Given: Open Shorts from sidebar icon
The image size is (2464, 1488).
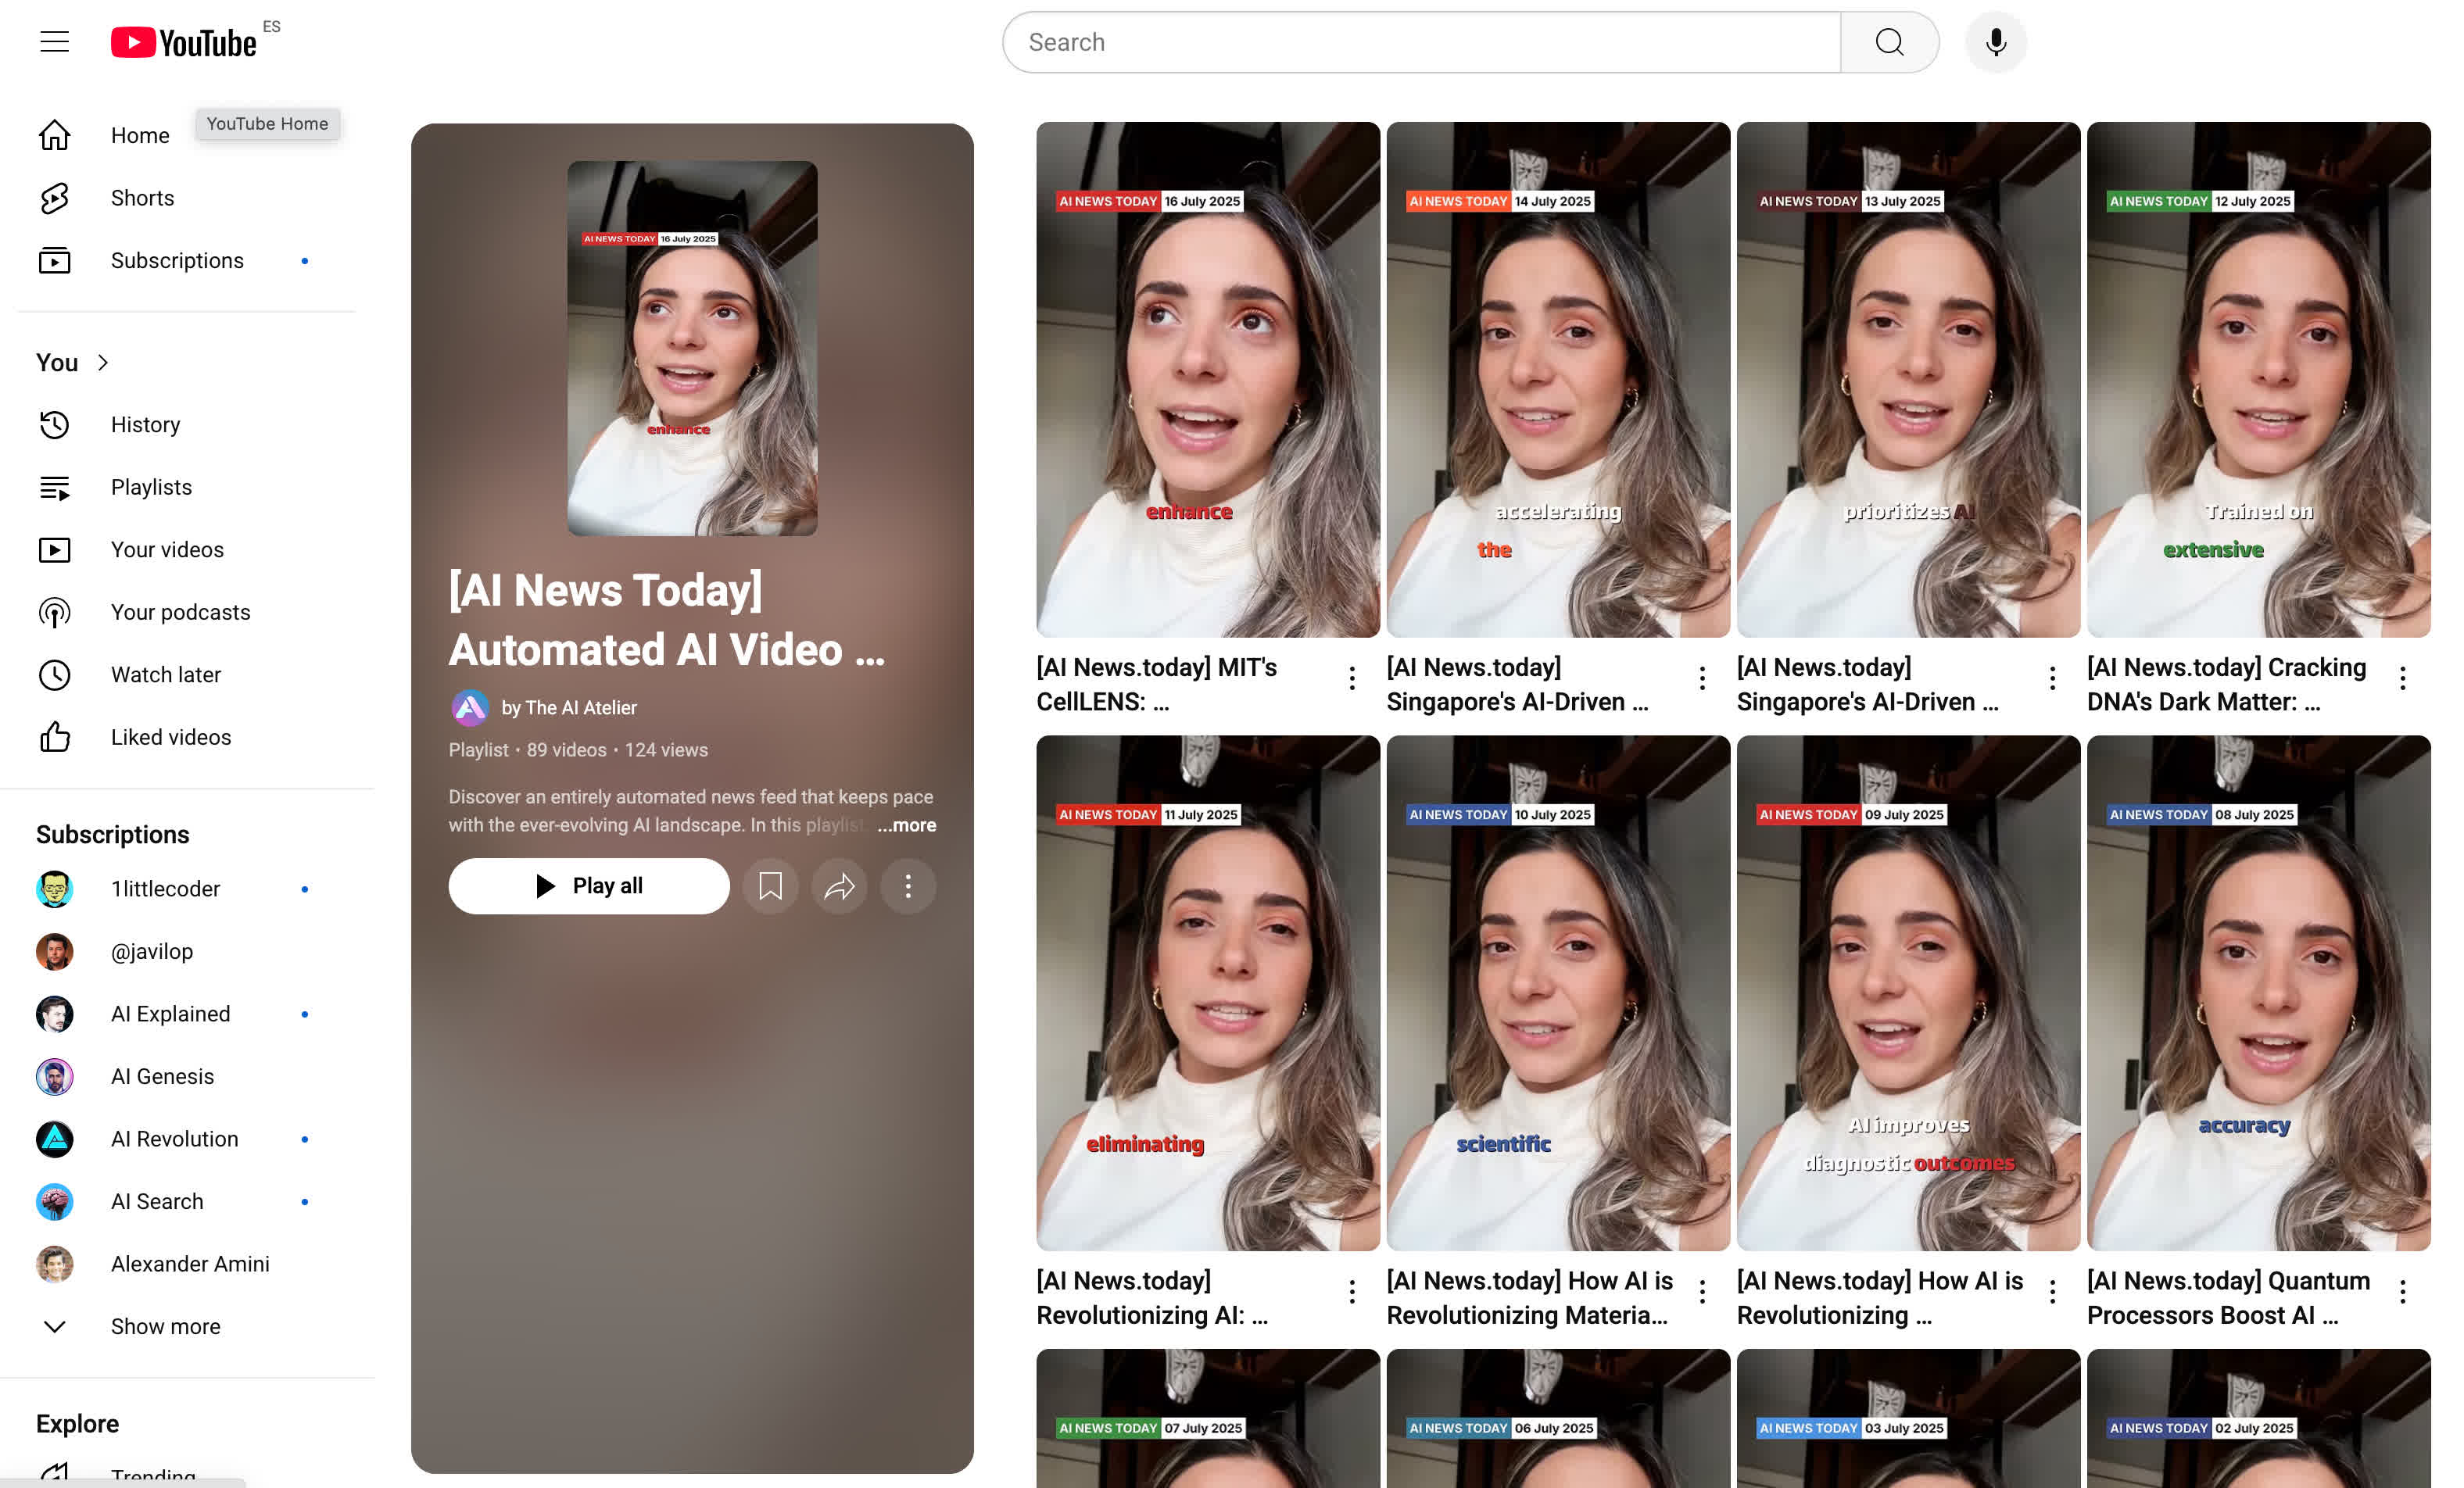Looking at the screenshot, I should pyautogui.click(x=54, y=198).
